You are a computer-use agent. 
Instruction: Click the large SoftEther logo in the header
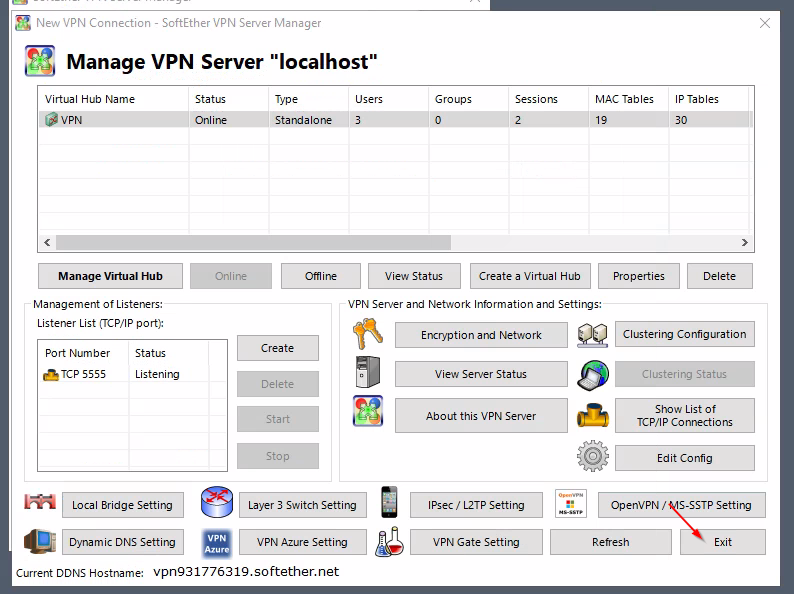40,61
